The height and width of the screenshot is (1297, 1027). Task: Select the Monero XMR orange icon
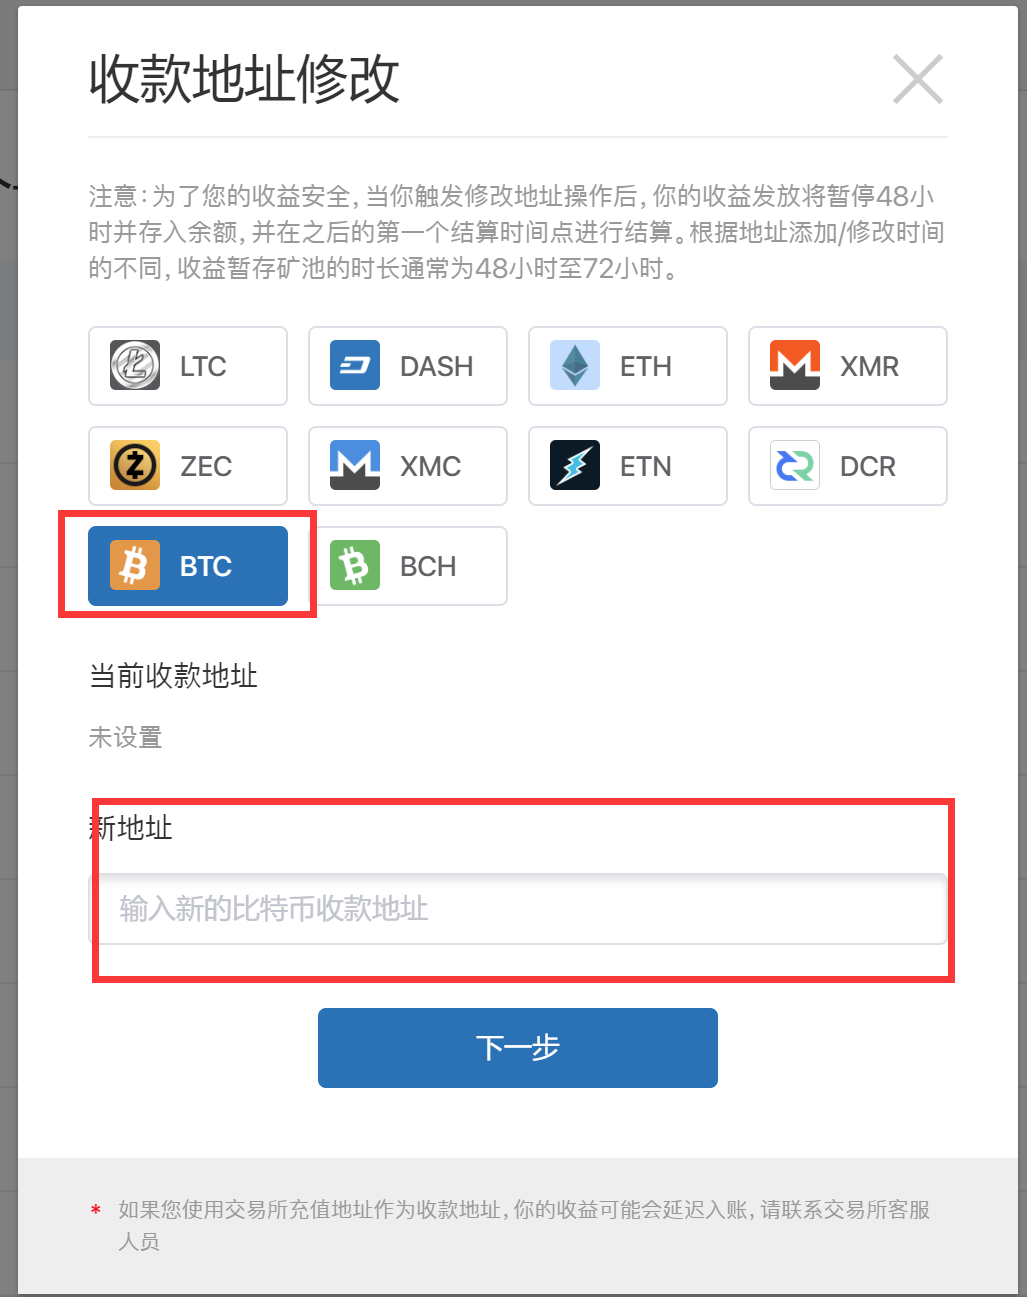point(795,366)
